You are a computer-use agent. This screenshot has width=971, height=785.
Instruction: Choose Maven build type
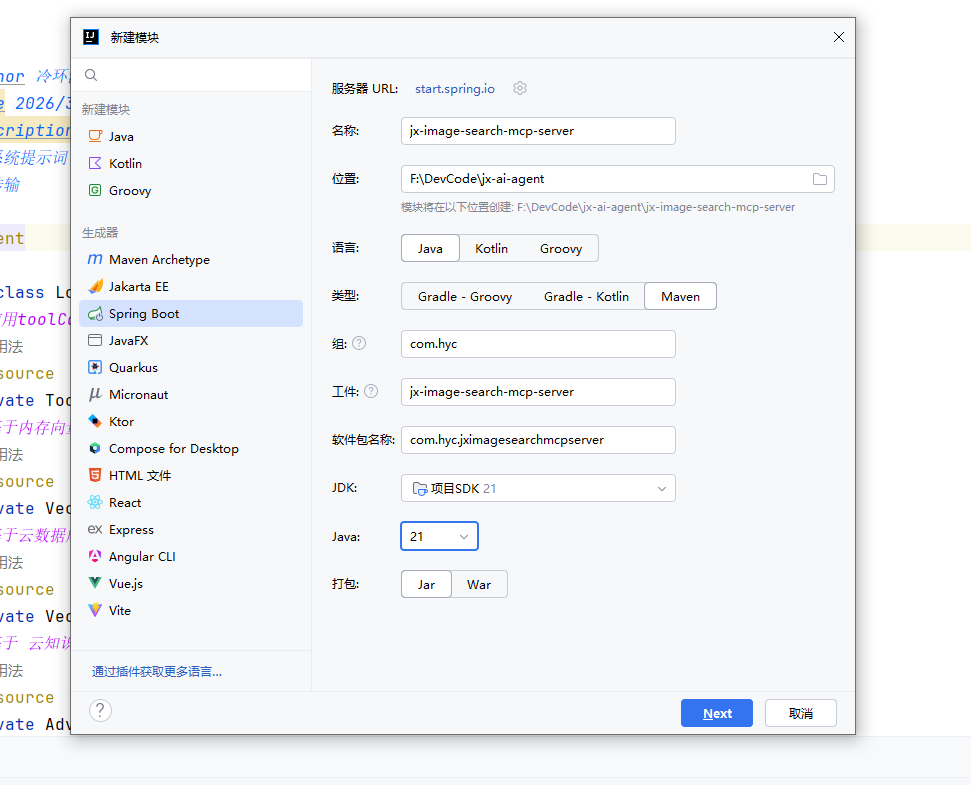pyautogui.click(x=680, y=297)
